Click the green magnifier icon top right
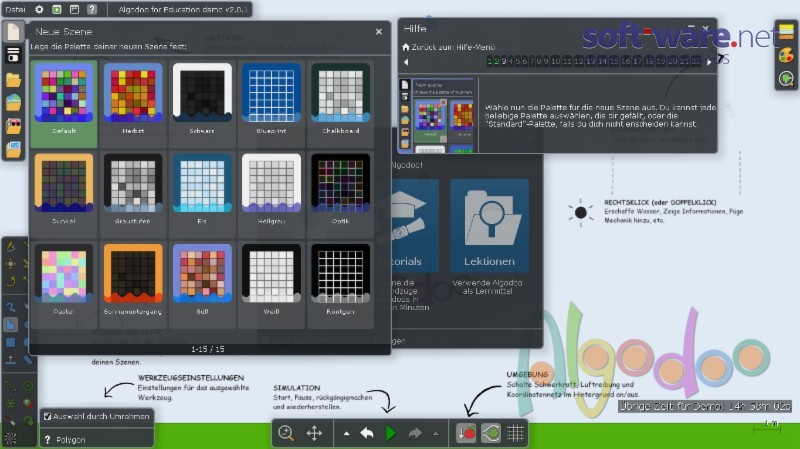 [786, 78]
